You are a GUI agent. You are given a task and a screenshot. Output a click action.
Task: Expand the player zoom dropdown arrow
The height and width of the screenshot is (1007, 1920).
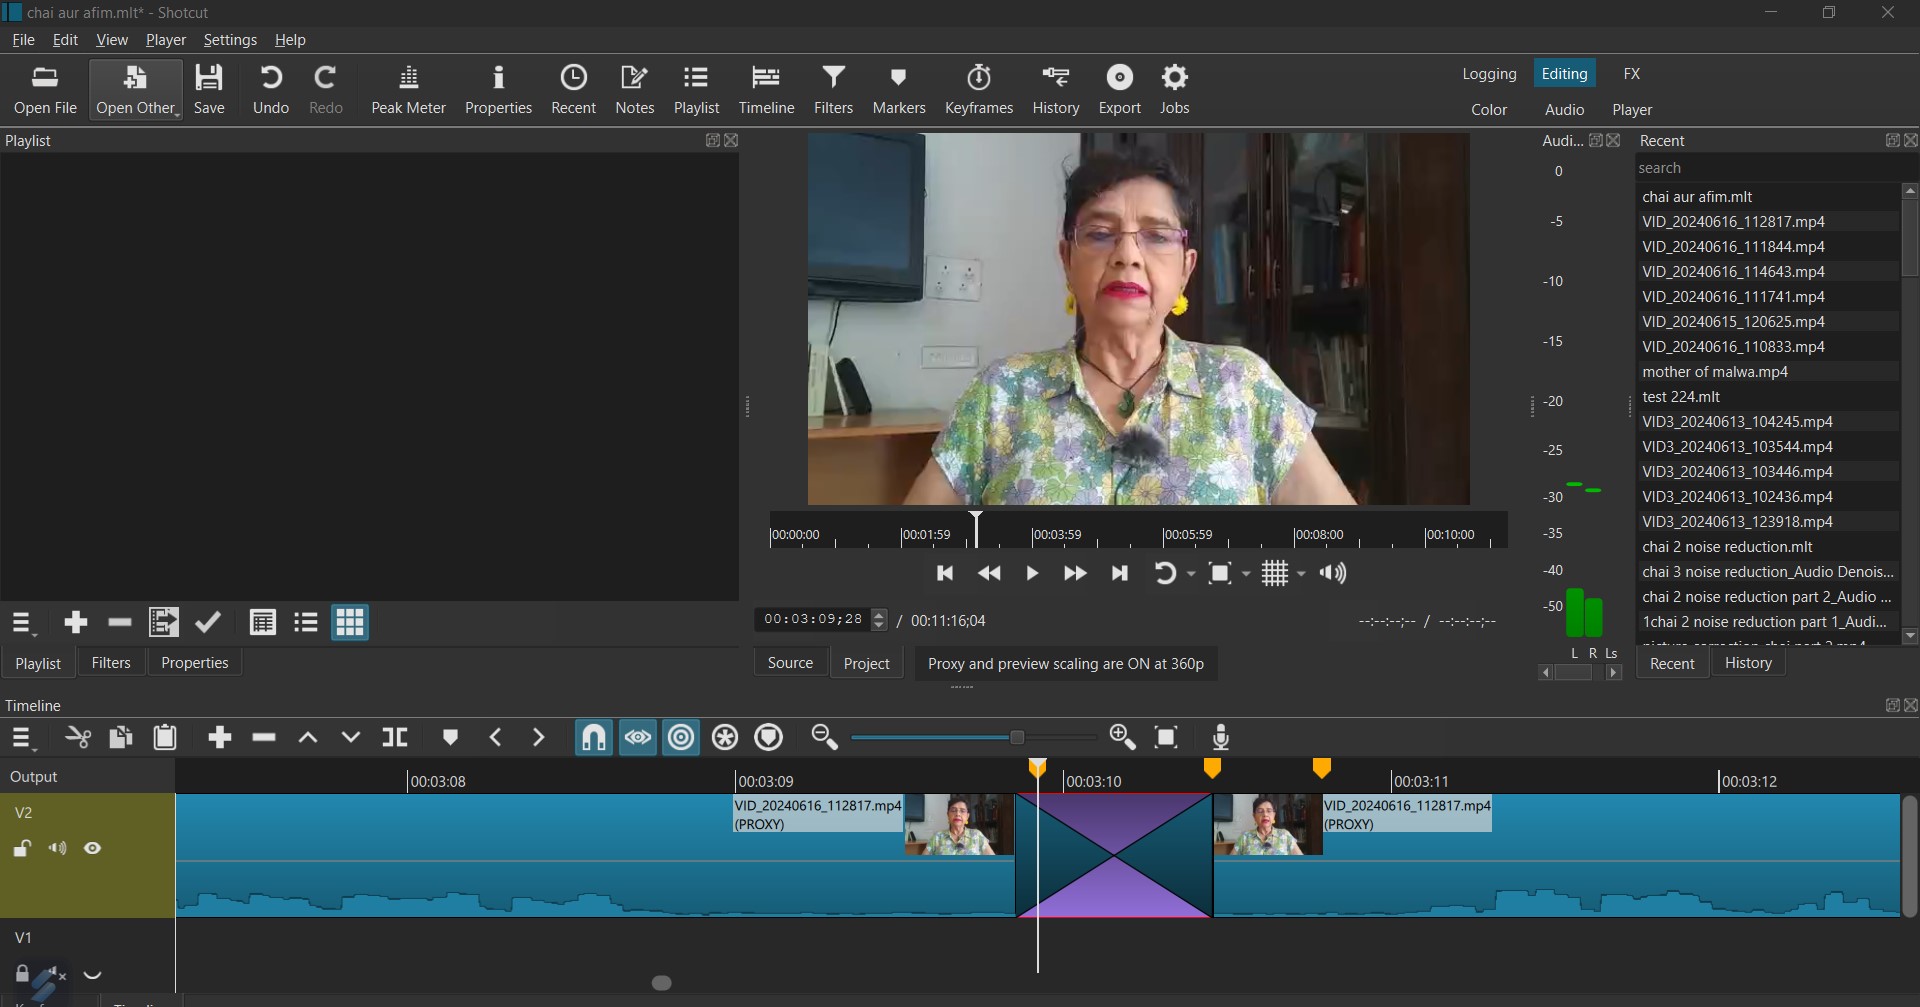tap(1246, 574)
